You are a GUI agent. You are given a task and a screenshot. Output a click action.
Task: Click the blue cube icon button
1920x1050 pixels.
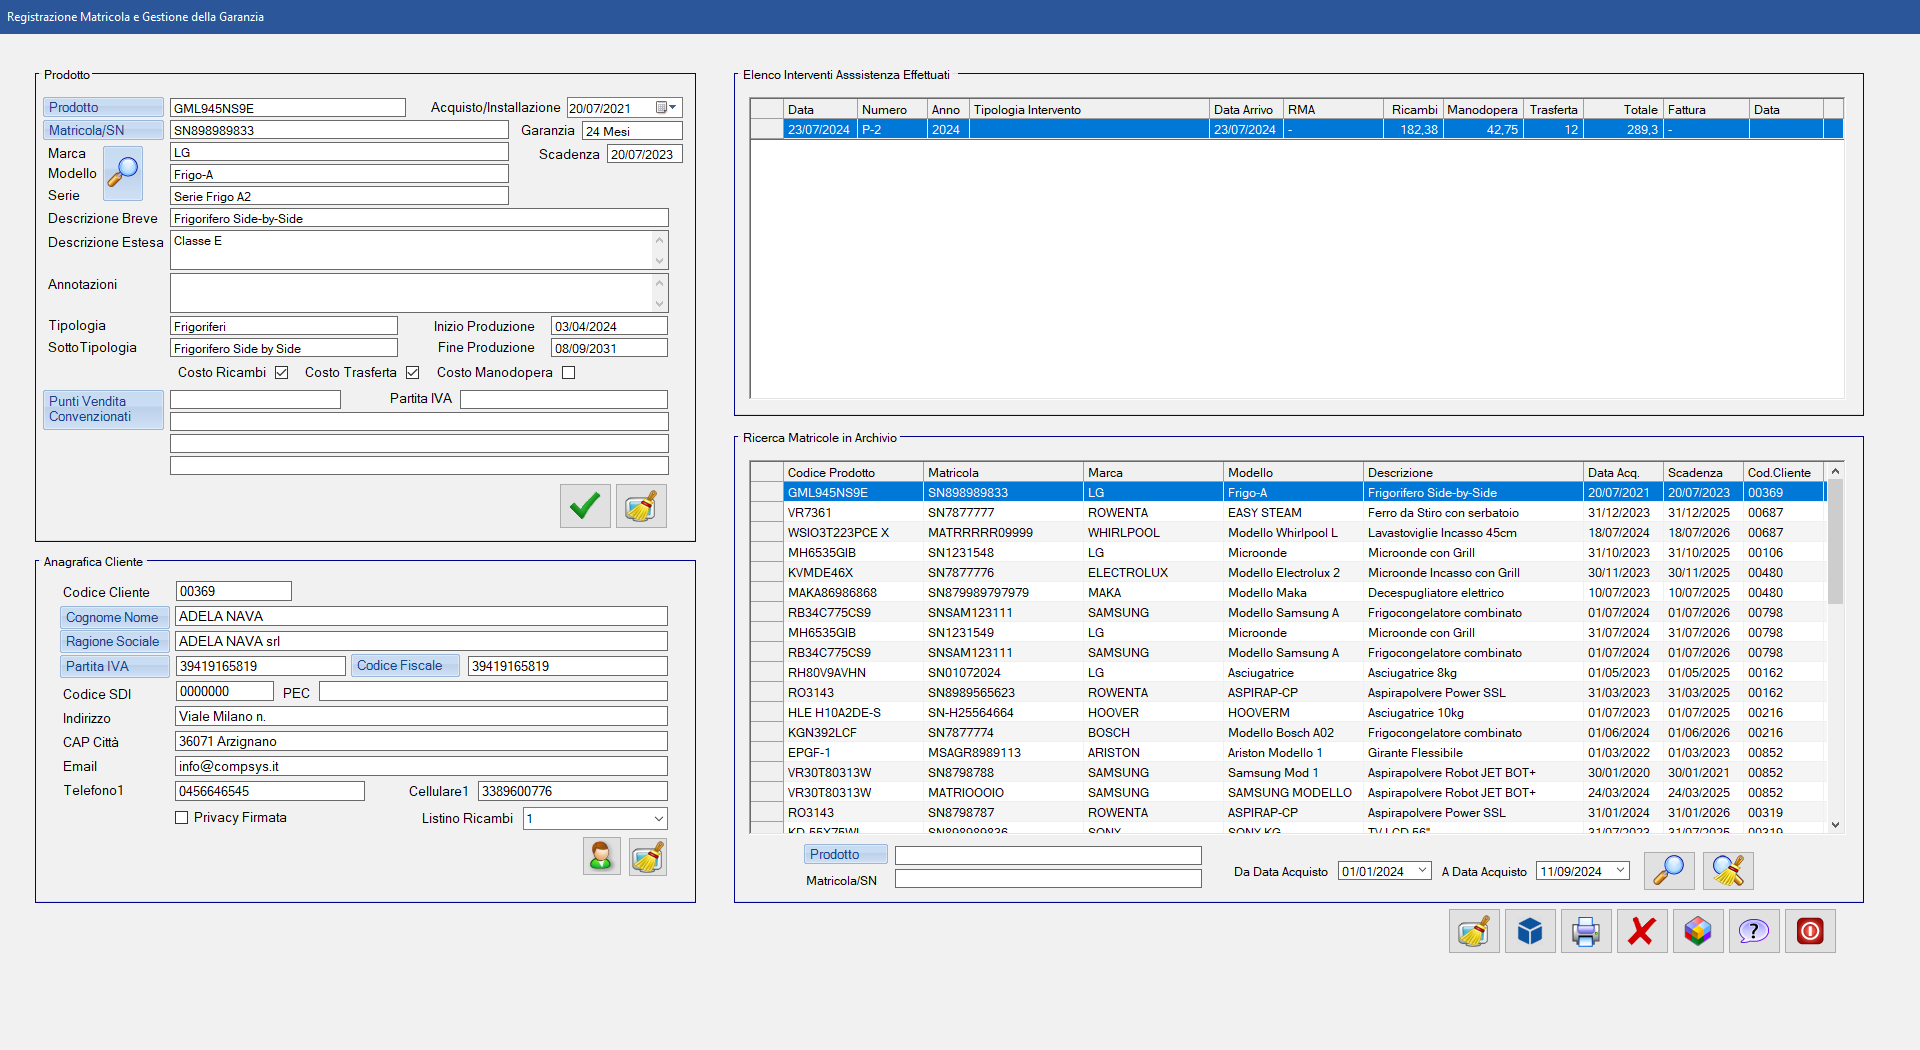1529,932
